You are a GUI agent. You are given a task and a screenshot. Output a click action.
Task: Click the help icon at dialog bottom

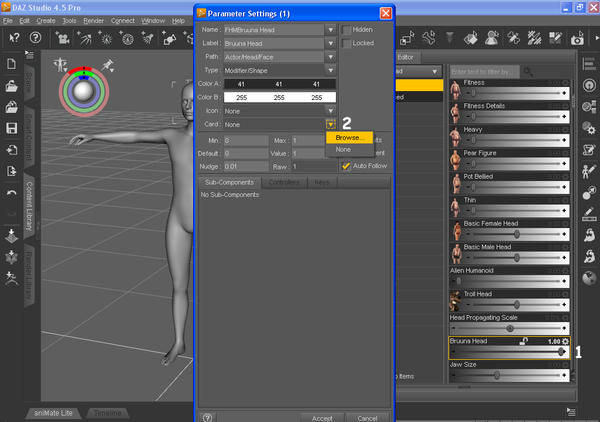[x=207, y=417]
